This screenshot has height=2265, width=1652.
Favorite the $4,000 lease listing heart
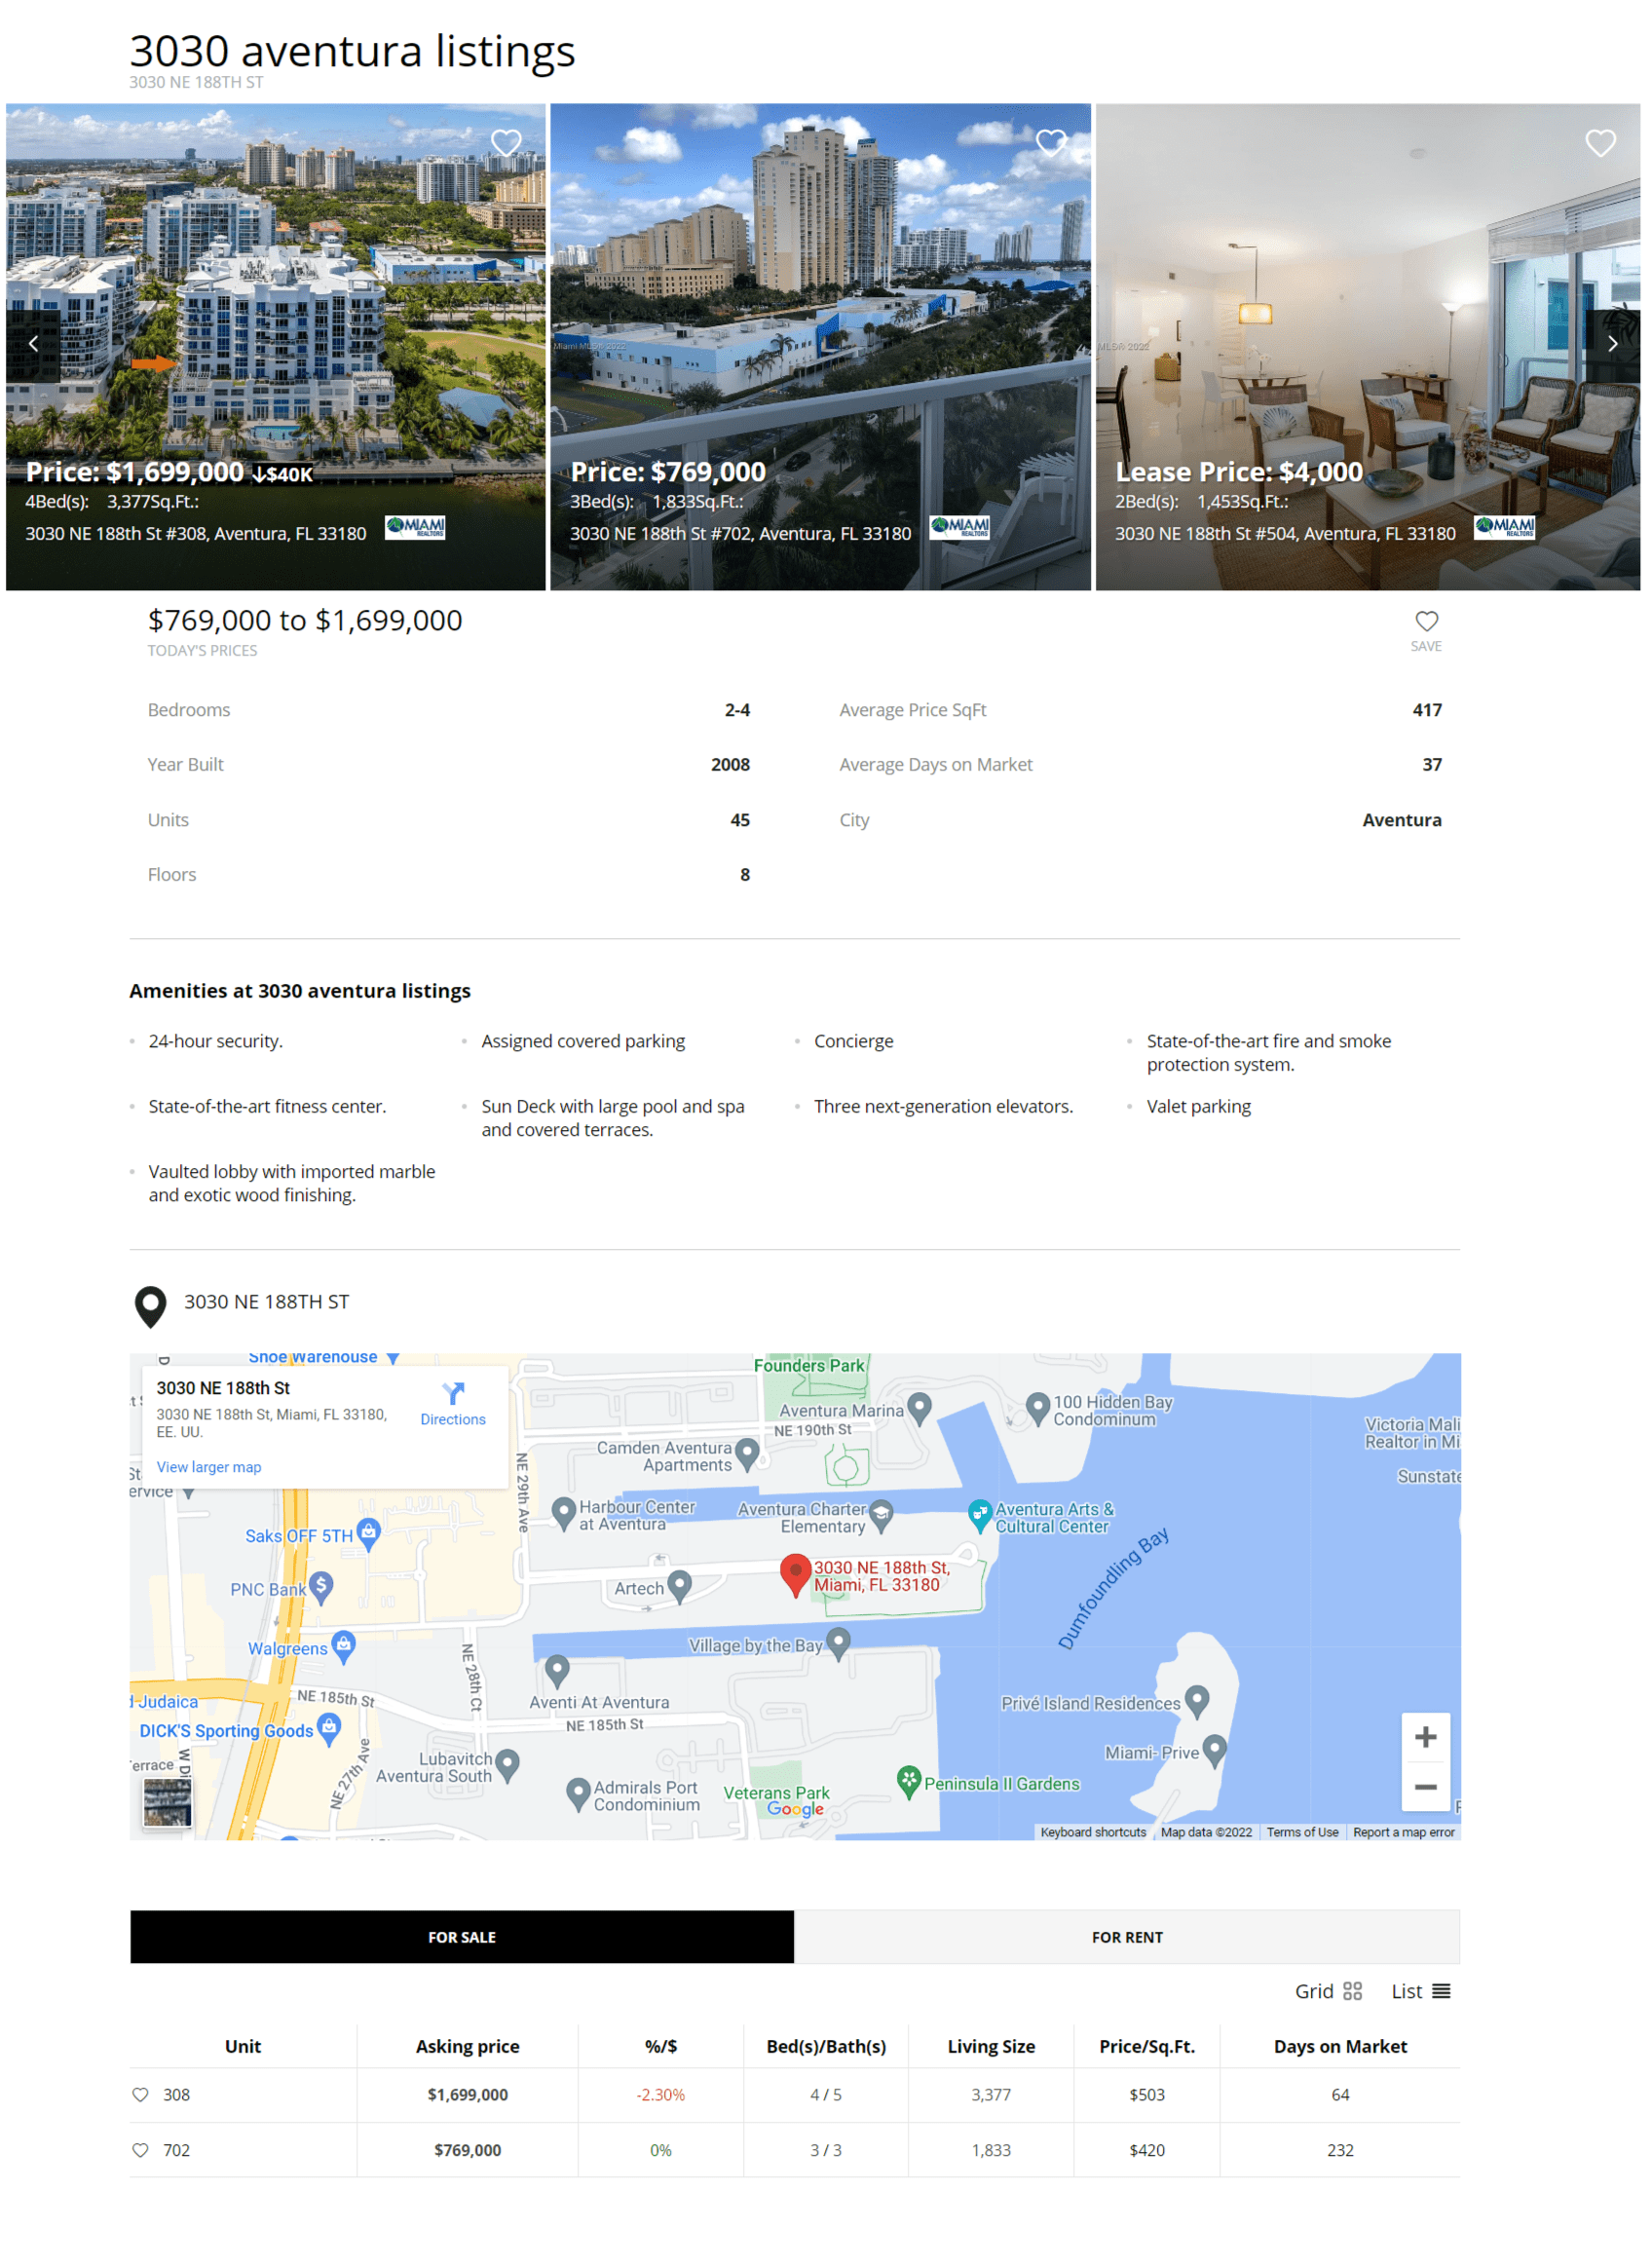[1600, 143]
